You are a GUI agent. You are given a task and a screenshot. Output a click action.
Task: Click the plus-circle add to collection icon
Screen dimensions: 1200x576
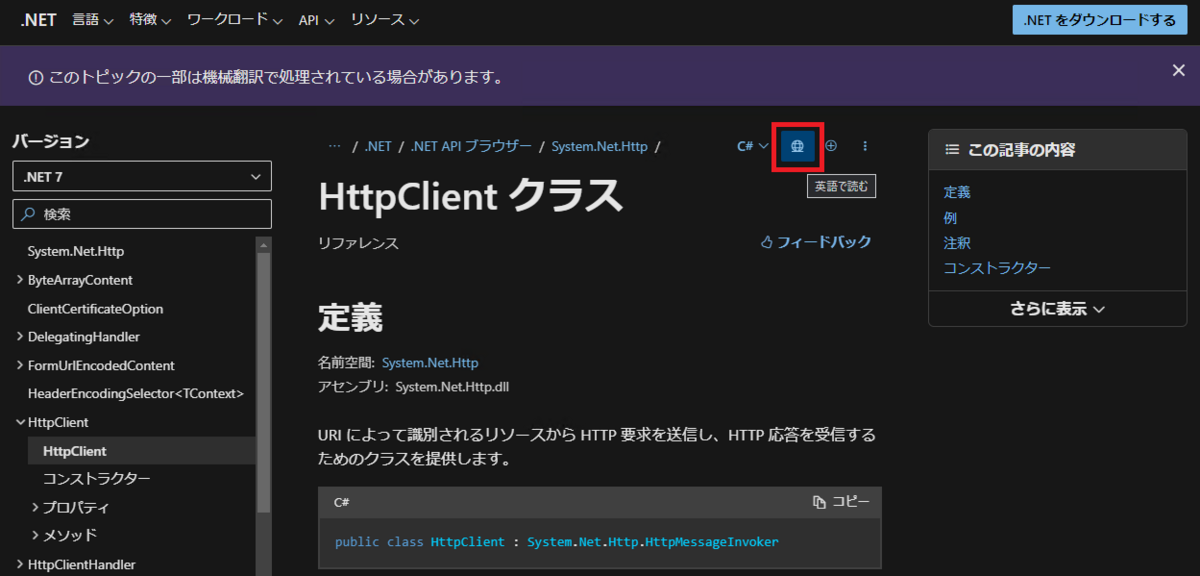(x=831, y=146)
